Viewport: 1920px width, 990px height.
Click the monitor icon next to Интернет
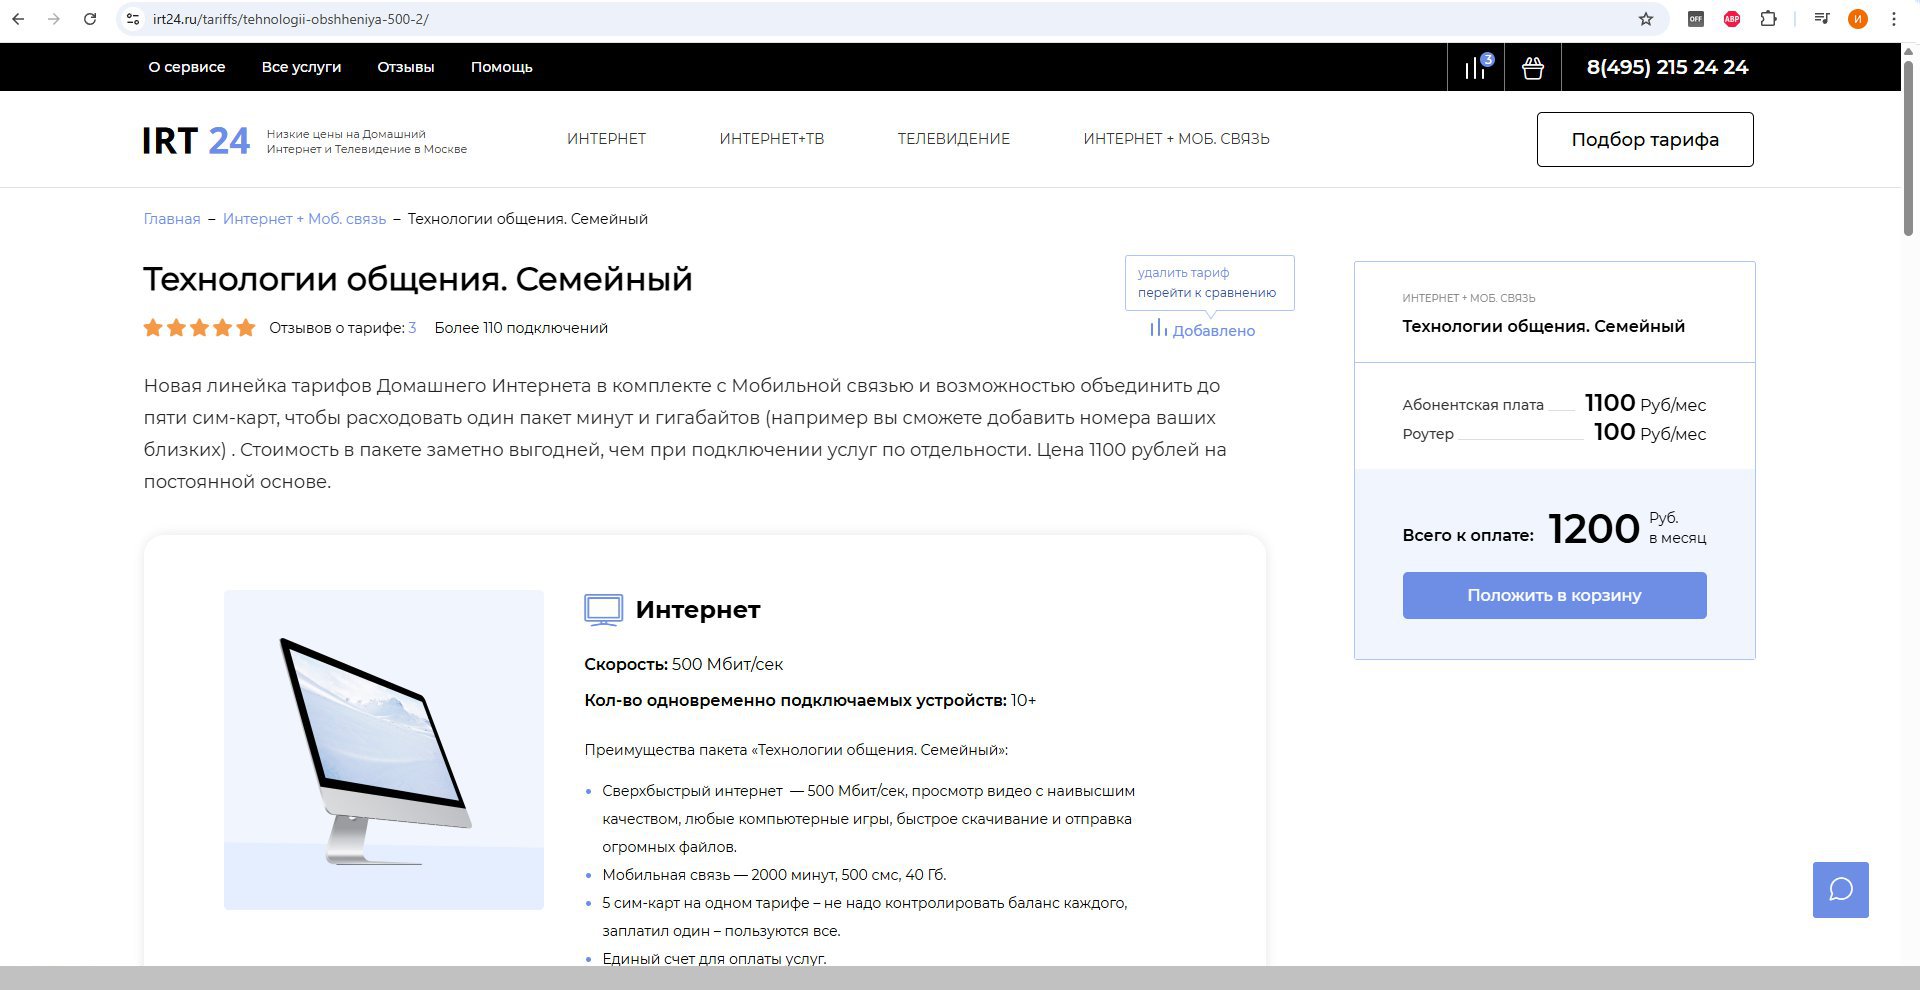click(x=603, y=609)
